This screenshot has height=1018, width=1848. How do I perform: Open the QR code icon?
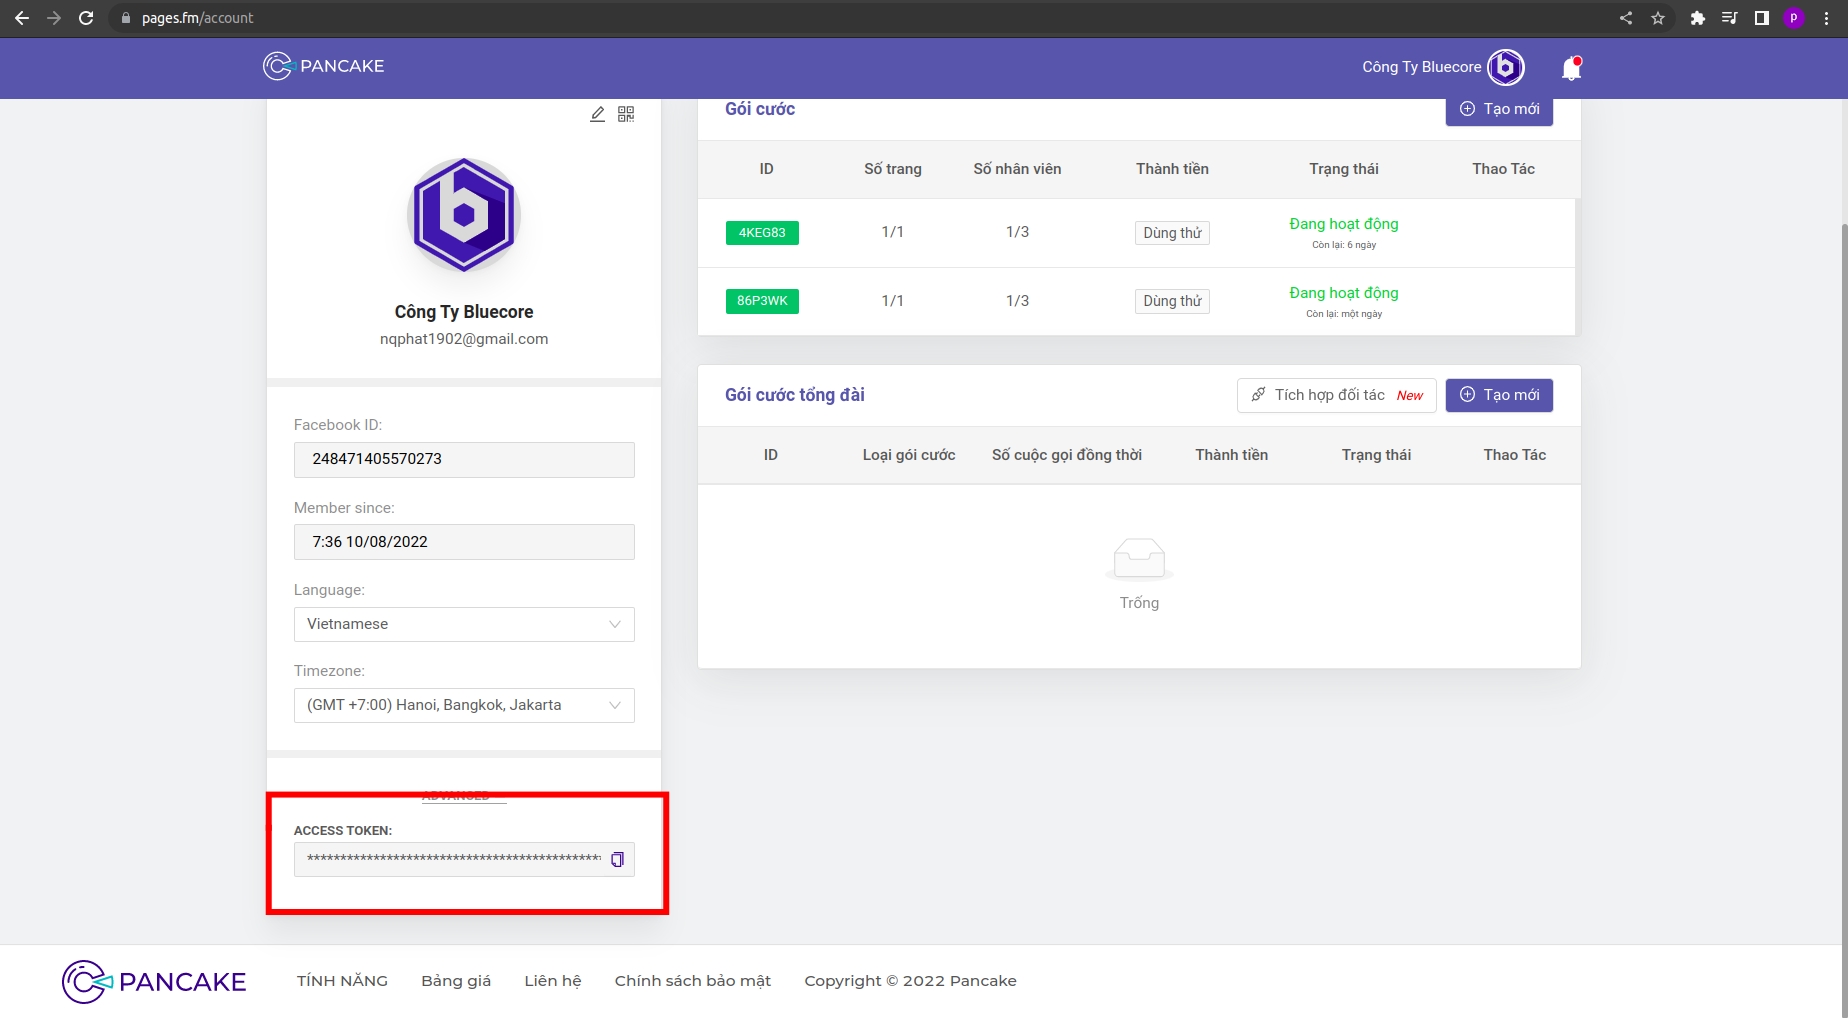tap(626, 114)
